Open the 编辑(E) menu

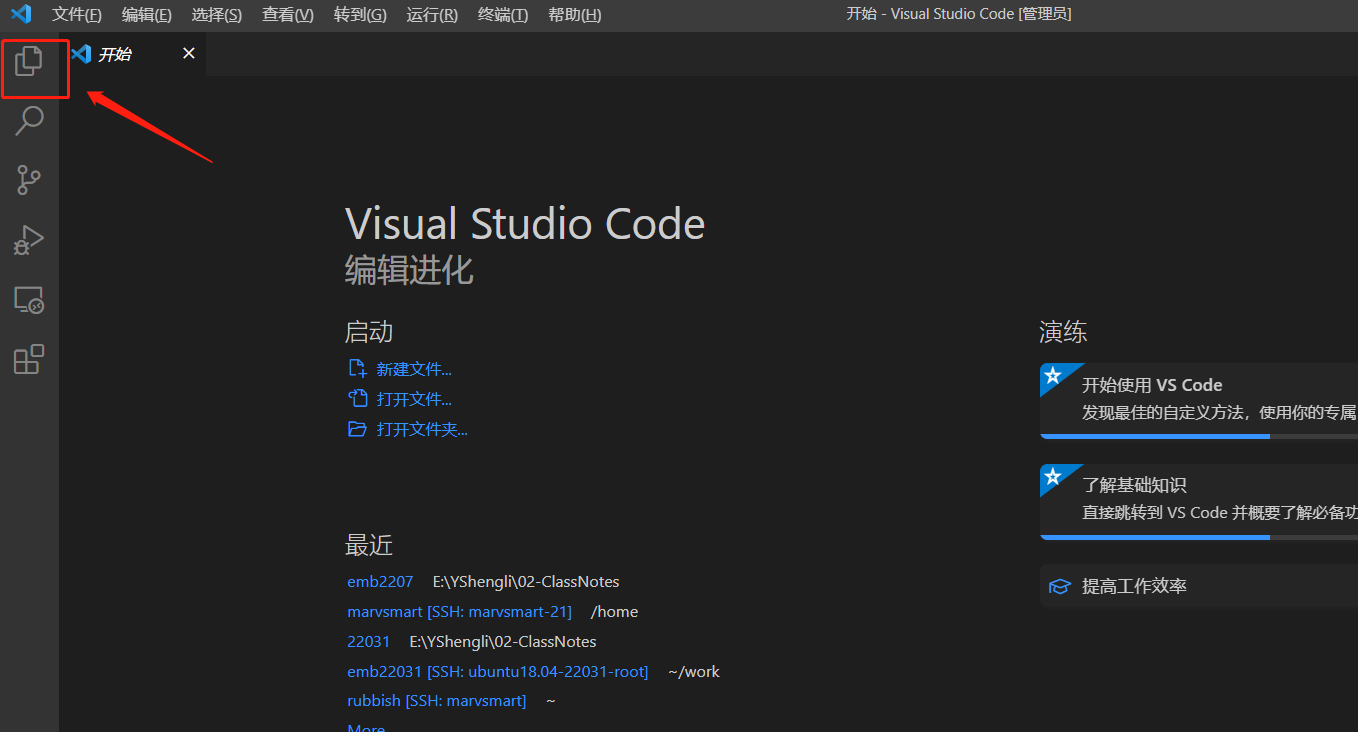coord(147,14)
